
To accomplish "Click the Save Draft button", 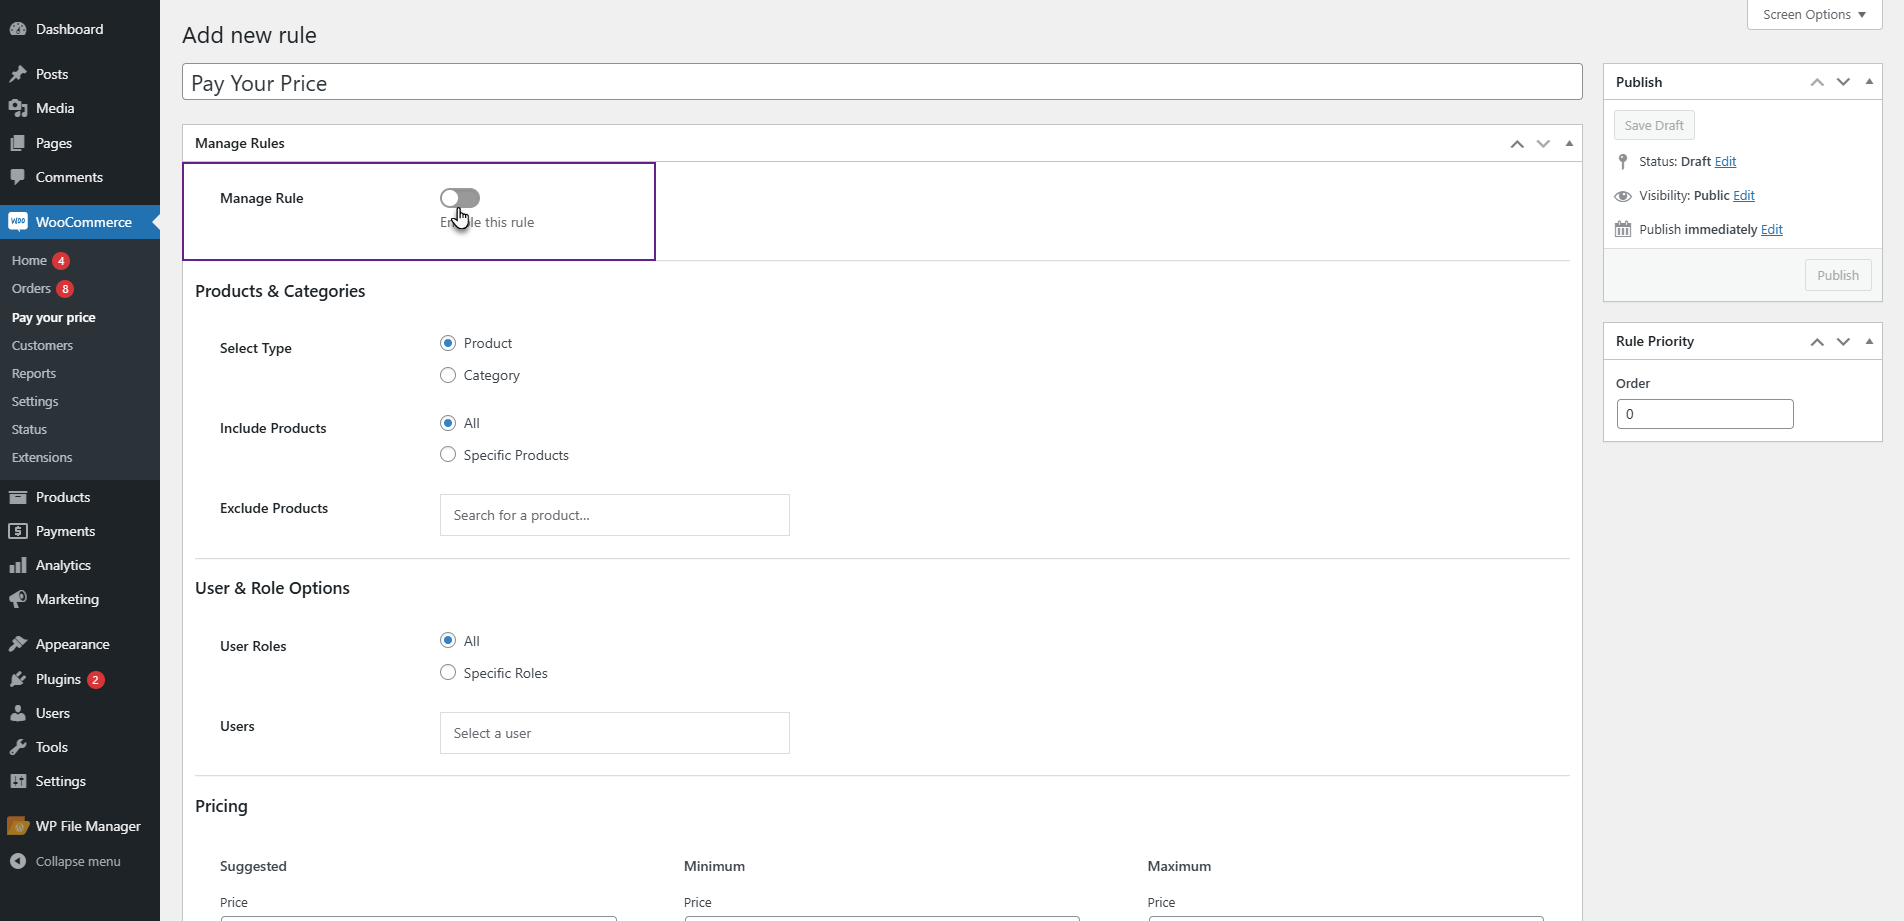I will (1654, 125).
